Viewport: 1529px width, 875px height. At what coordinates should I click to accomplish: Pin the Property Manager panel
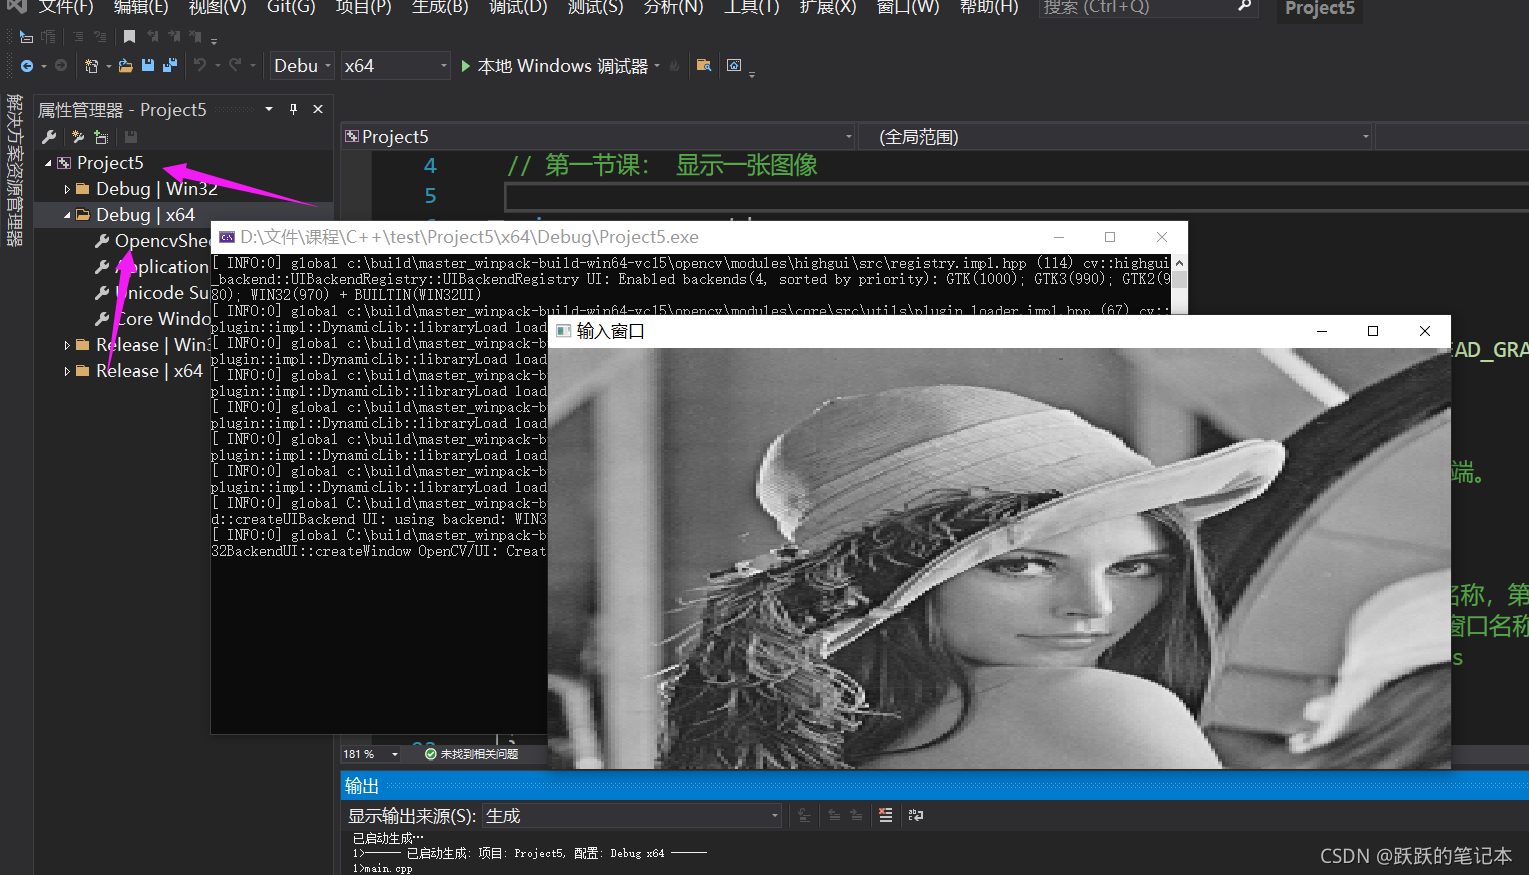point(293,109)
